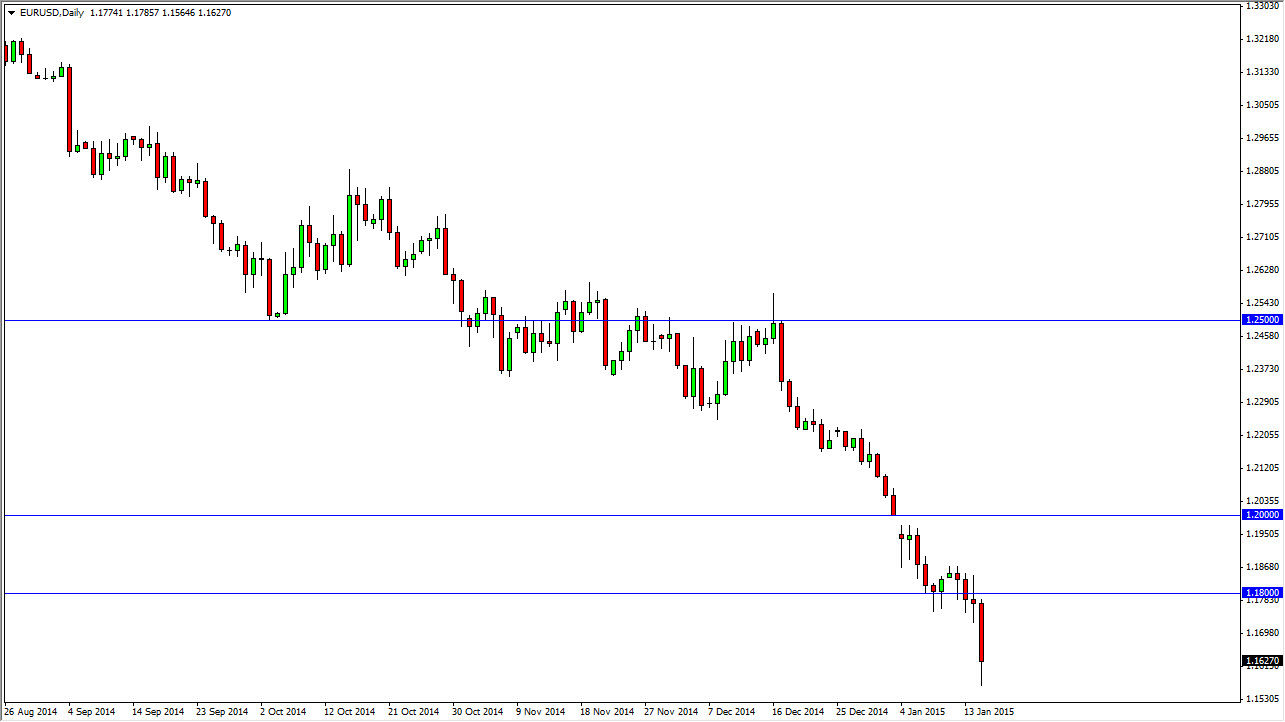Click the 2 Oct 2014 date label

(x=283, y=712)
